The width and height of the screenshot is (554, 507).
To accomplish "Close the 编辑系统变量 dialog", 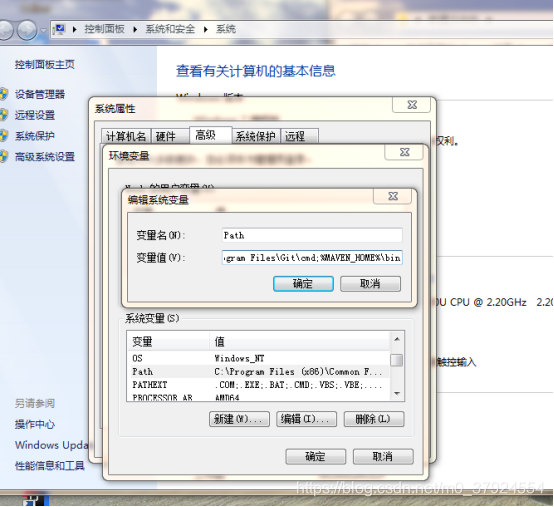I will point(393,196).
